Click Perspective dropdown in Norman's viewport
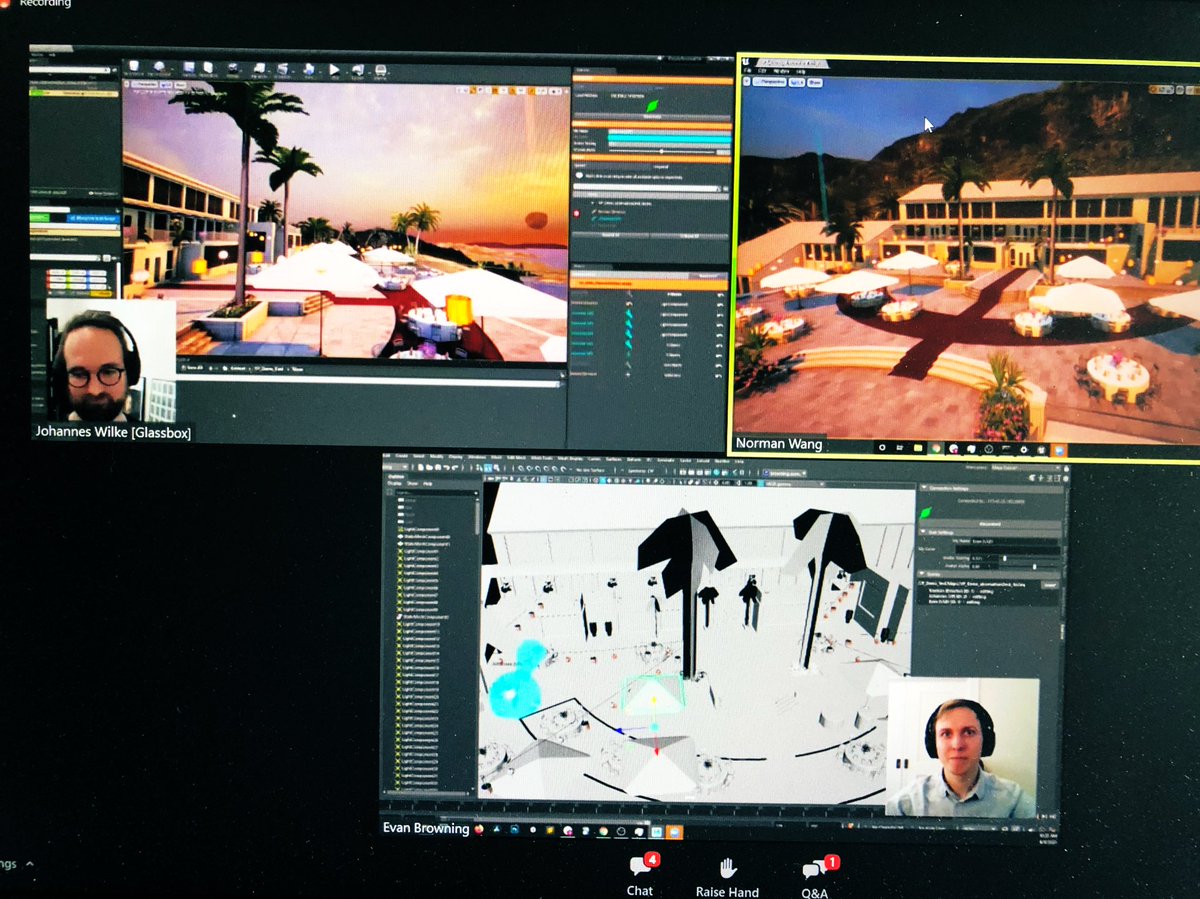The image size is (1200, 899). pos(772,84)
